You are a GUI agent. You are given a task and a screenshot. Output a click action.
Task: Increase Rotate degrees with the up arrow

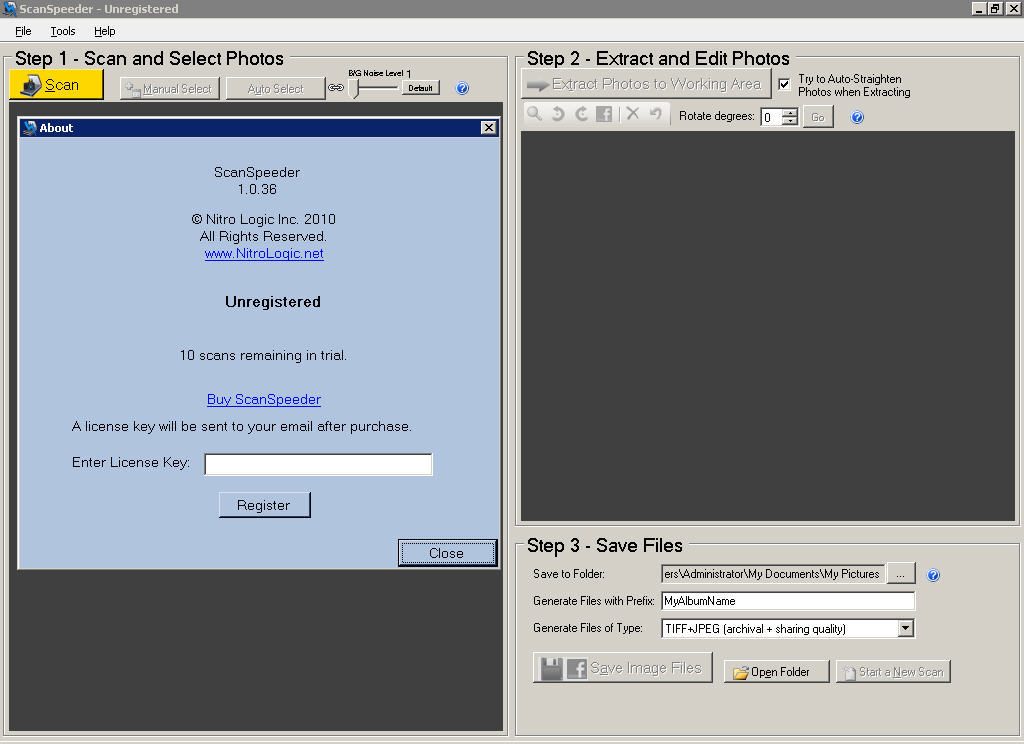[790, 112]
